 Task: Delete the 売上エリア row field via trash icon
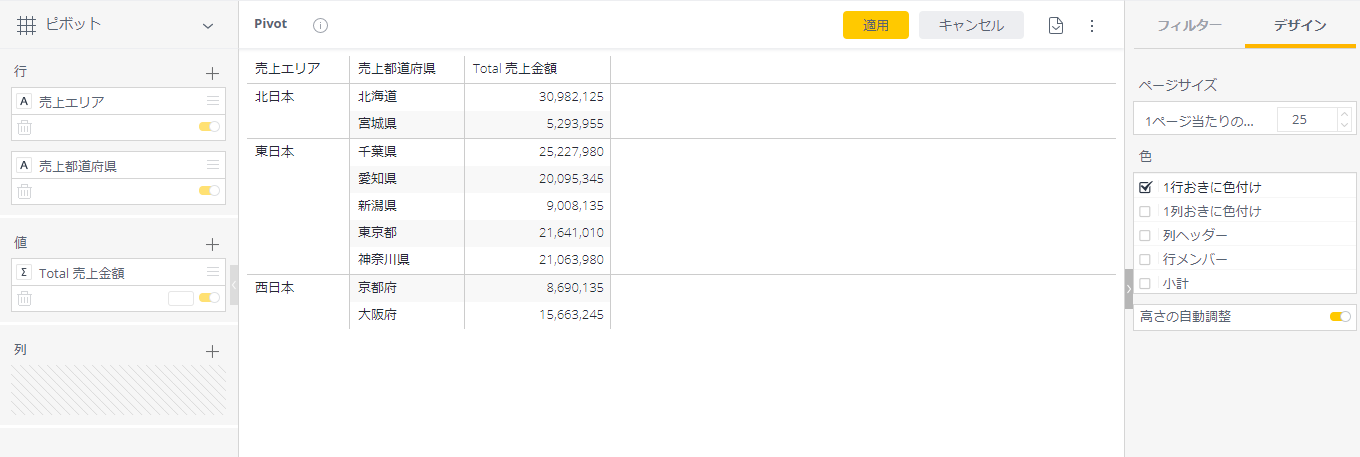(x=25, y=127)
